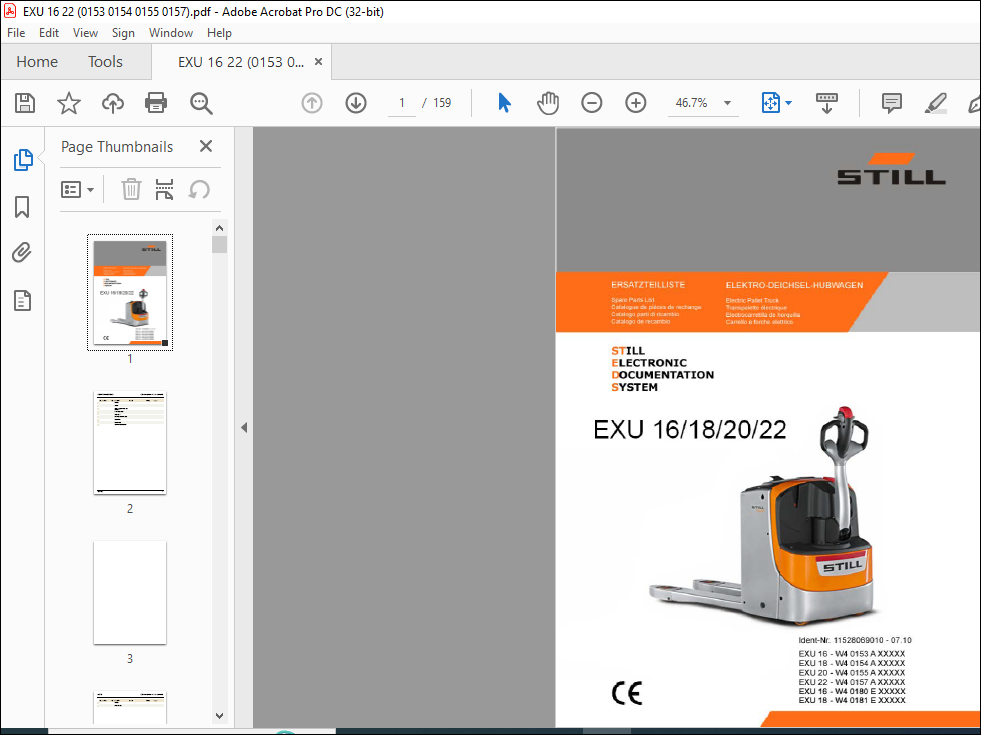Click the Adobe PDF title bar icon
Viewport: 981px width, 735px height.
pos(10,11)
